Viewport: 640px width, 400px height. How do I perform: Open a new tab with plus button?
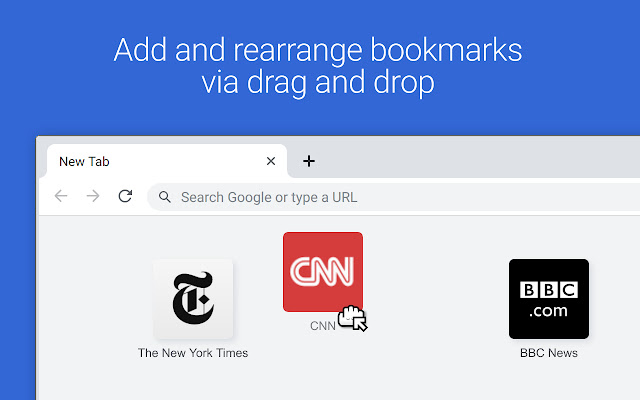[x=309, y=161]
